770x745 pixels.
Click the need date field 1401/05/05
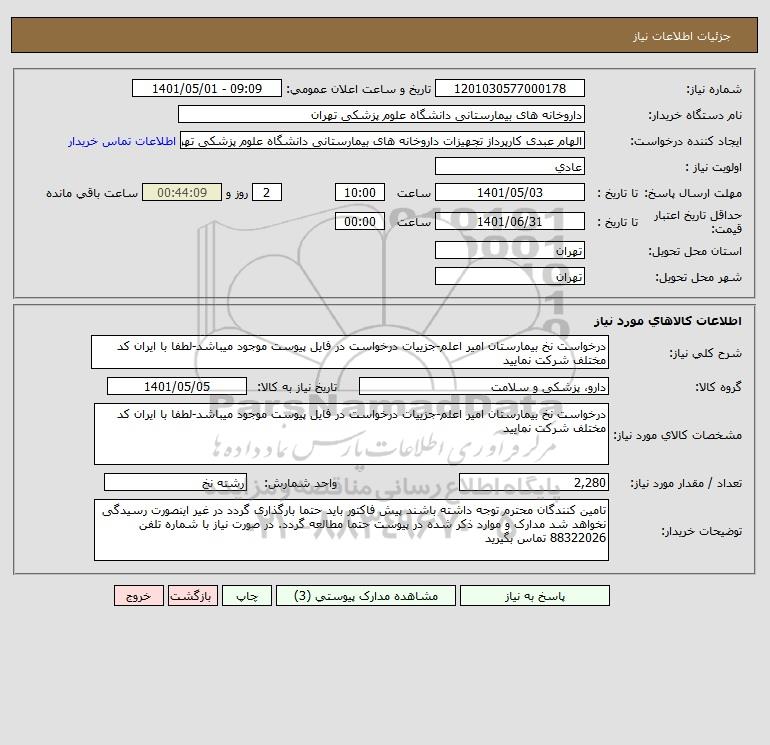(x=177, y=386)
